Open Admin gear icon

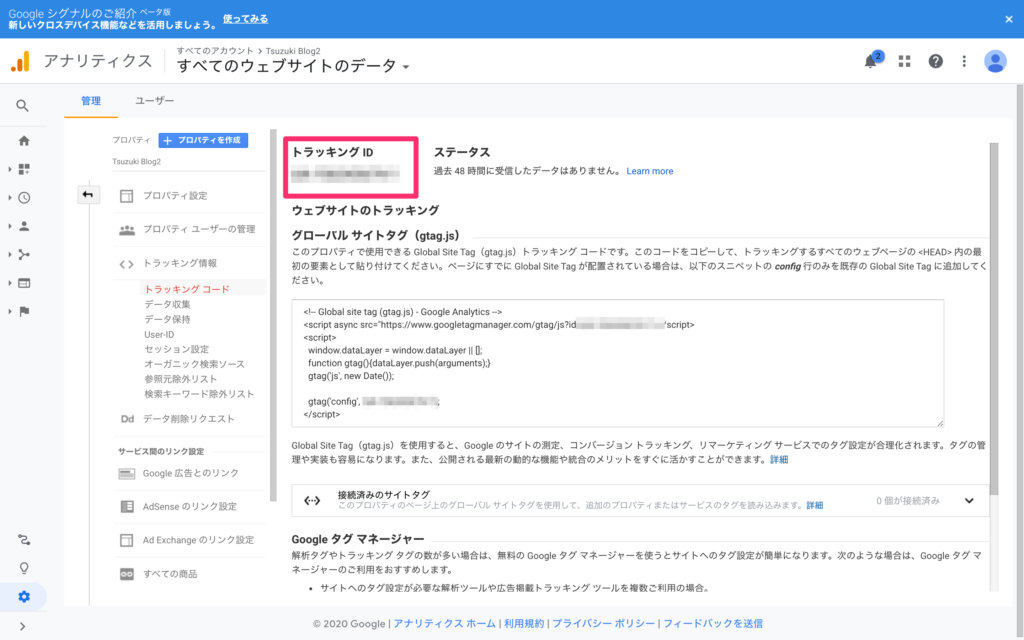pyautogui.click(x=24, y=597)
